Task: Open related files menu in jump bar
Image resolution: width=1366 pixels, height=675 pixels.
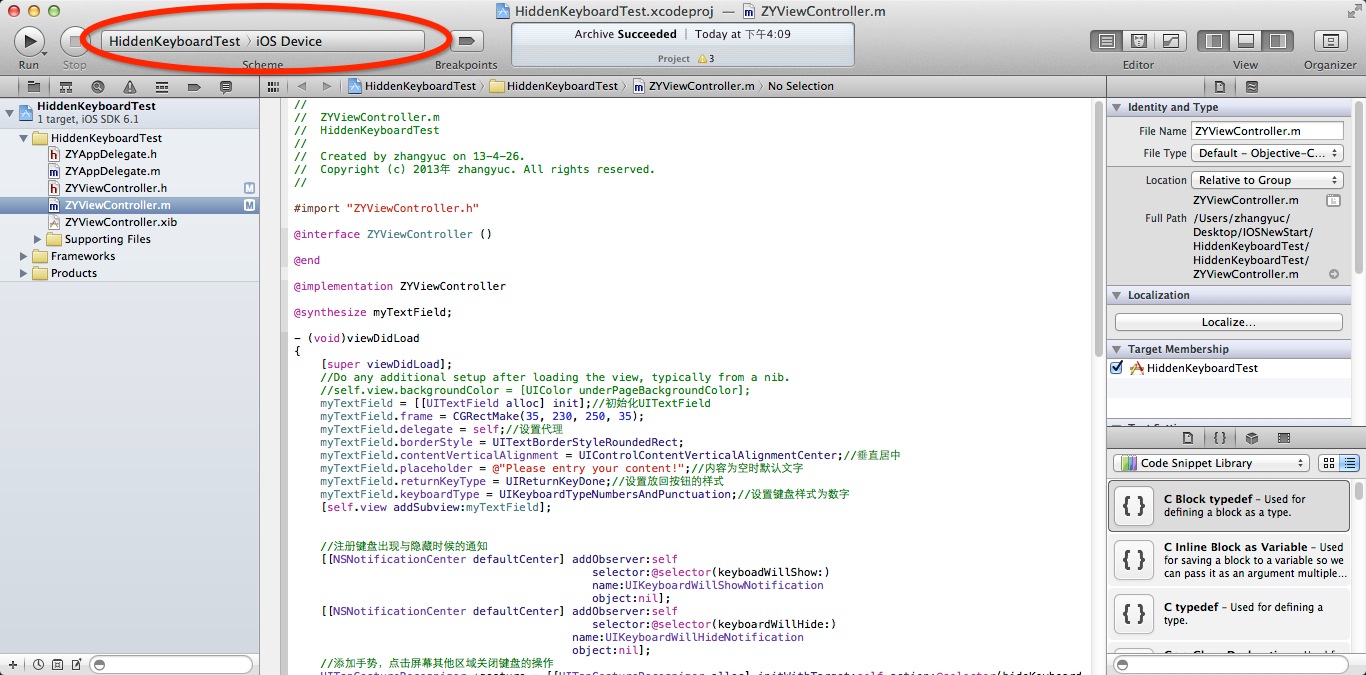Action: (x=273, y=86)
